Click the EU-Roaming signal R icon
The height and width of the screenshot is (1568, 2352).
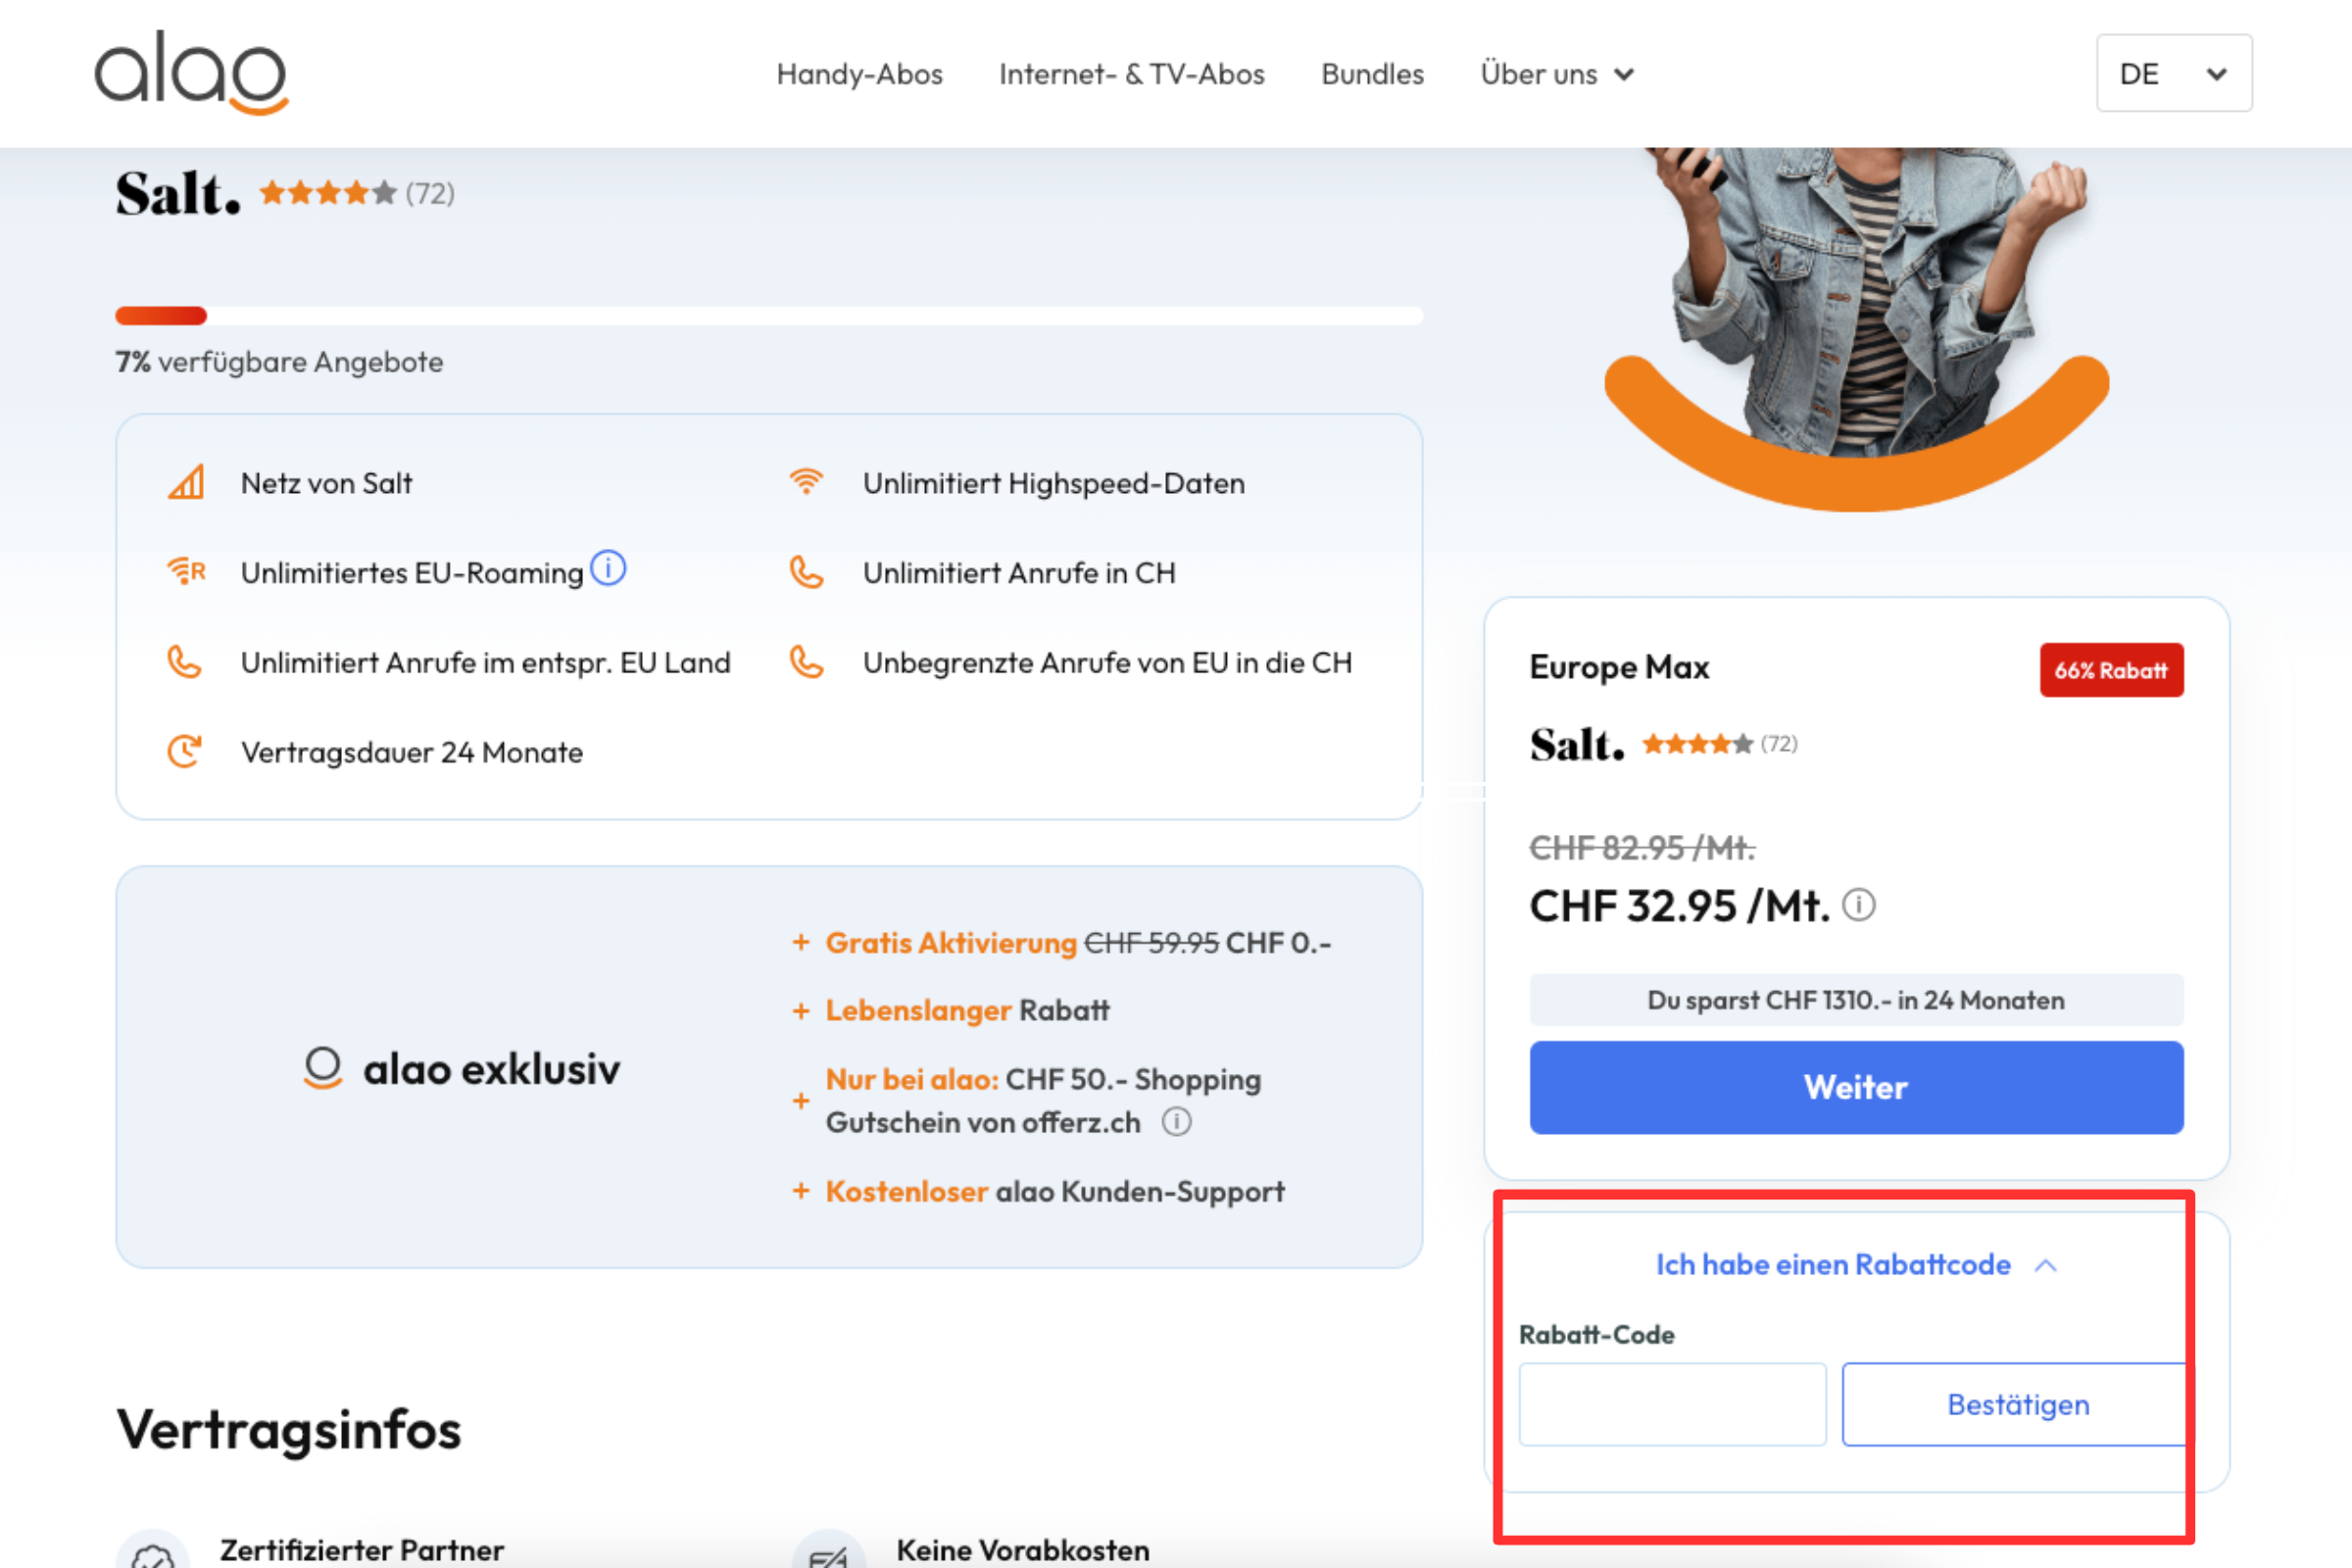click(186, 572)
